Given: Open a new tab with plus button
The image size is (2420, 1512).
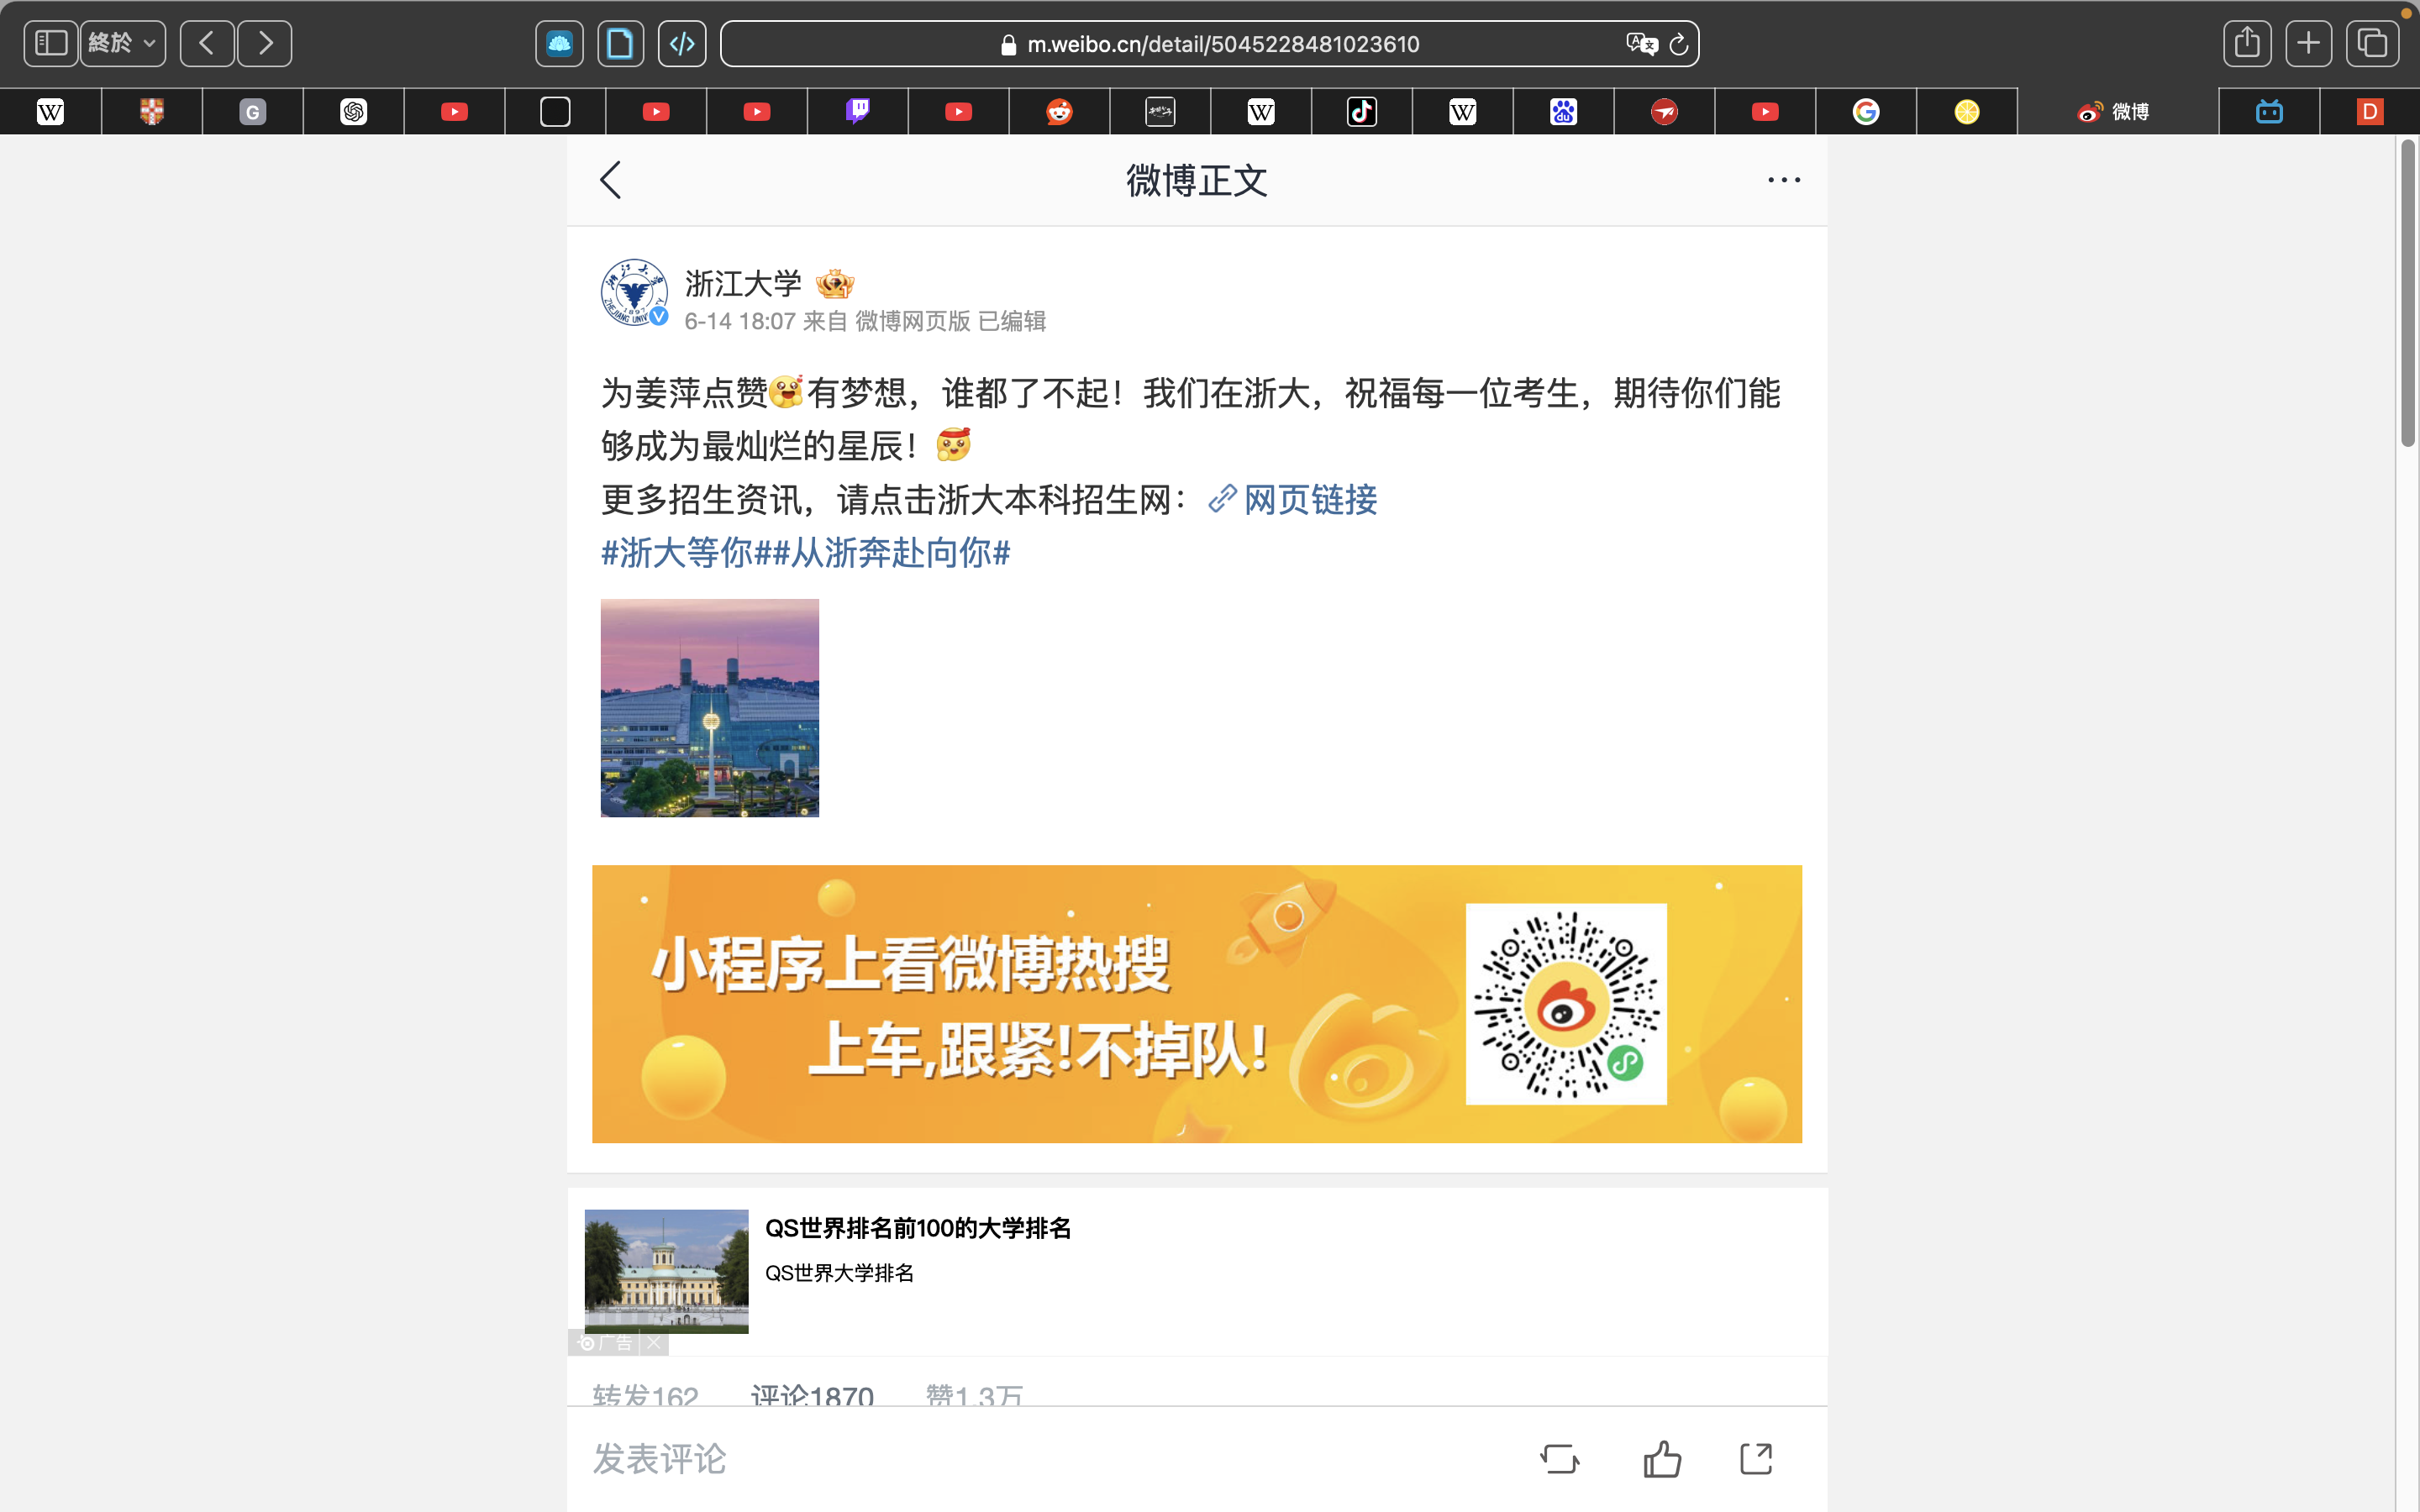Looking at the screenshot, I should coord(2309,43).
